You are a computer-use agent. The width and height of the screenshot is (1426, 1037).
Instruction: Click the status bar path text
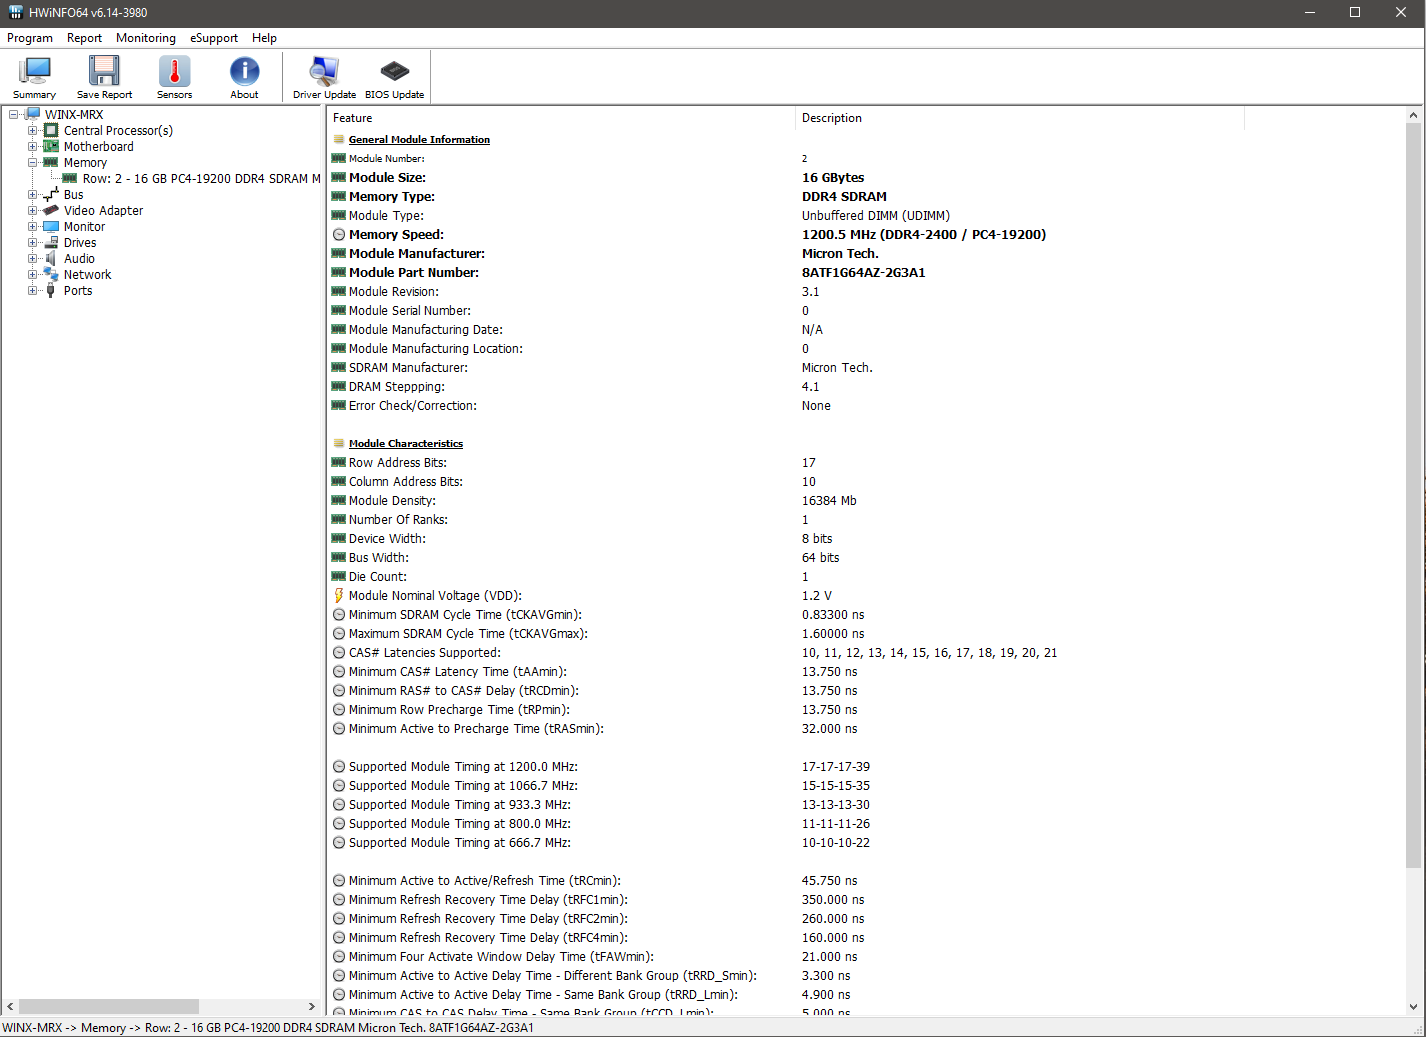pyautogui.click(x=268, y=1028)
